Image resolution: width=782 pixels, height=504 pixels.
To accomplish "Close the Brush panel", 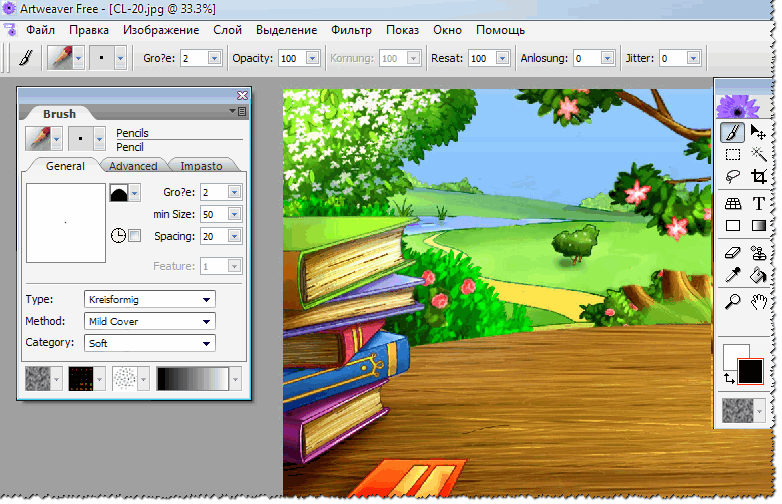I will [x=242, y=95].
